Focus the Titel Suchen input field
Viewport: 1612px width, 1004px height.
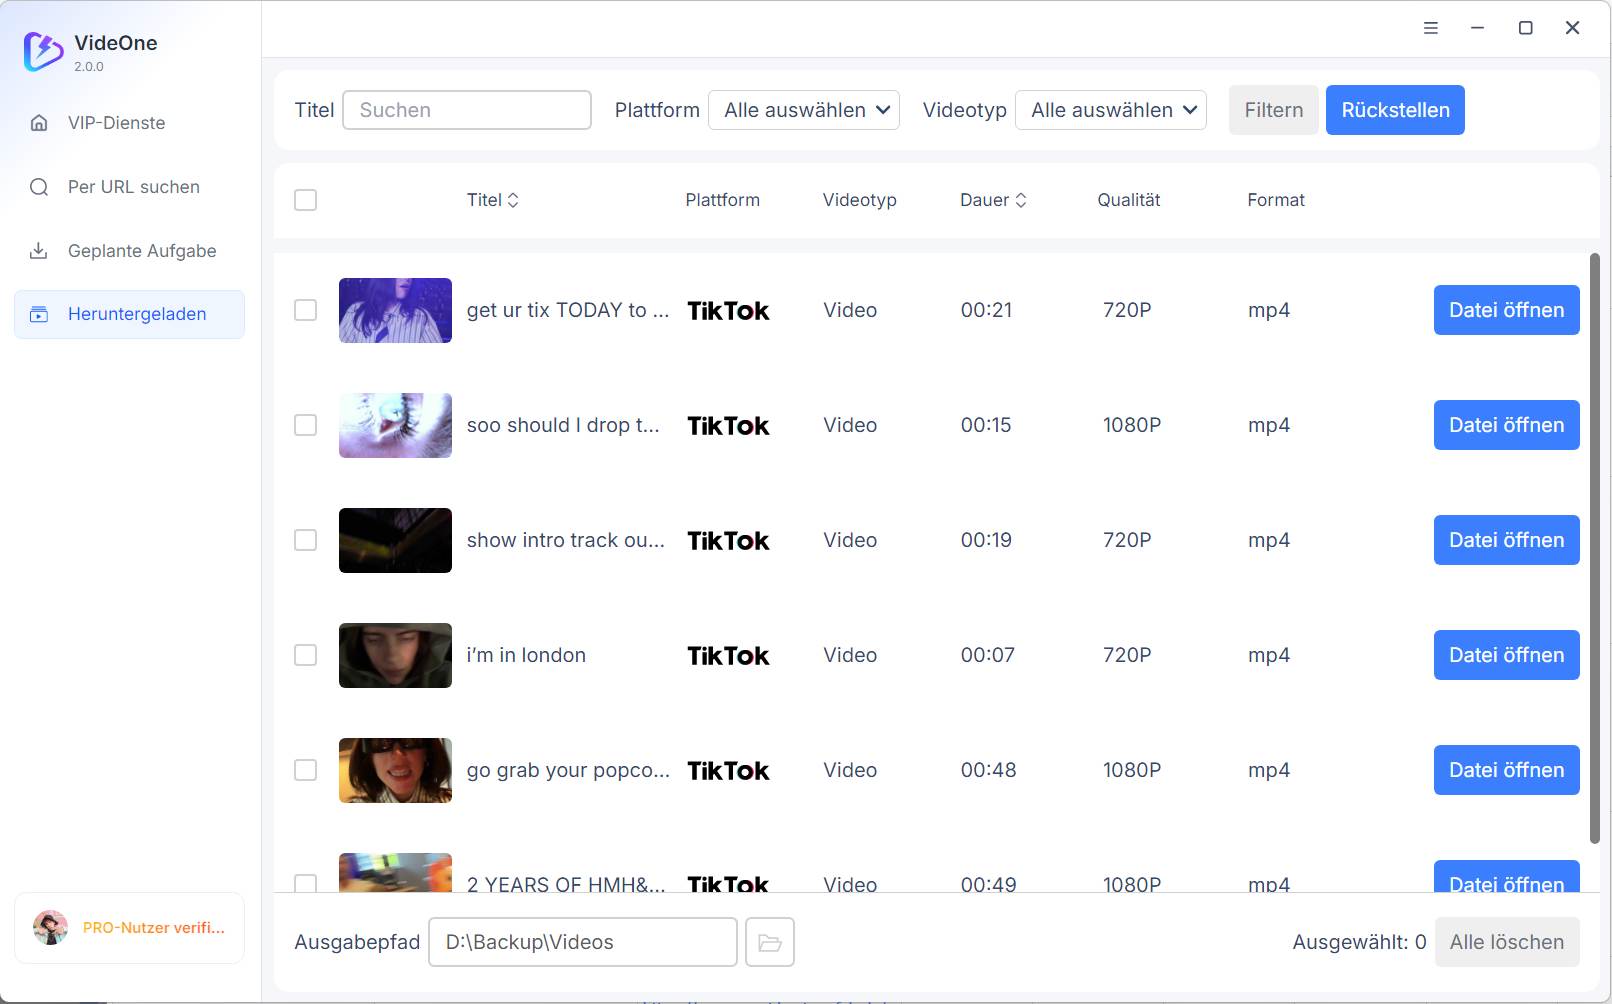(467, 110)
